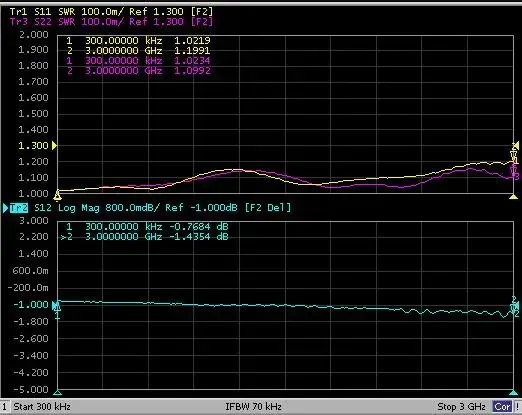The image size is (522, 415).
Task: Select yellow marker 2 readout 3 GHz 1.1991
Action: pyautogui.click(x=138, y=51)
